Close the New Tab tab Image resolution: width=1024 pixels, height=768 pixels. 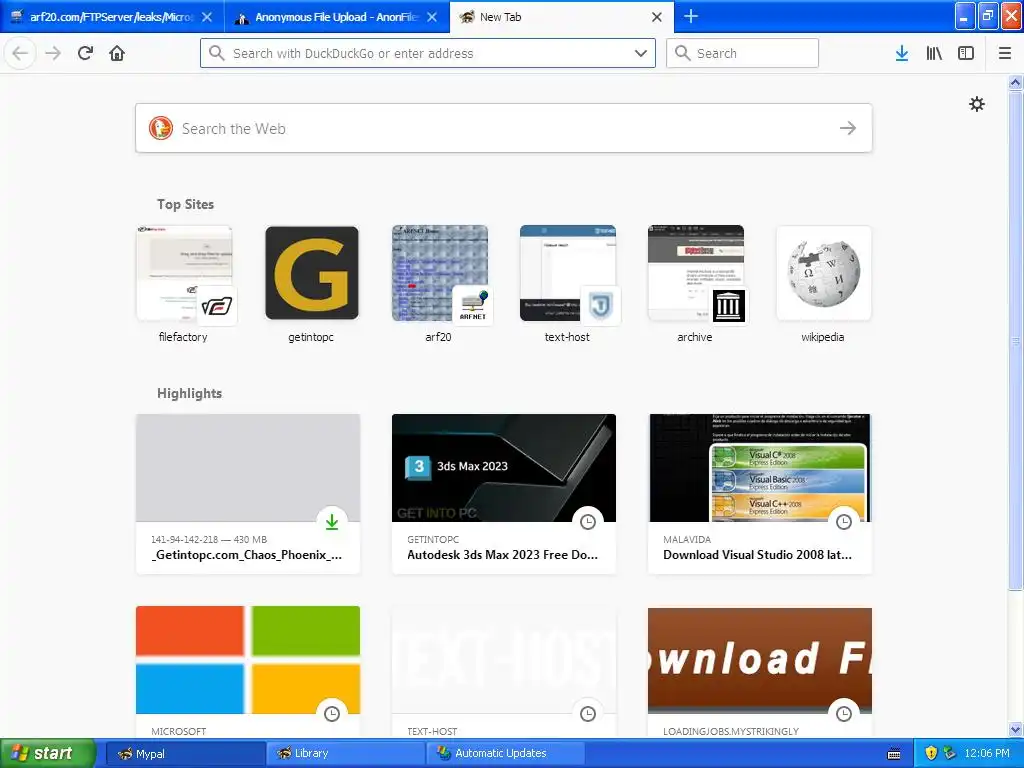pos(657,17)
